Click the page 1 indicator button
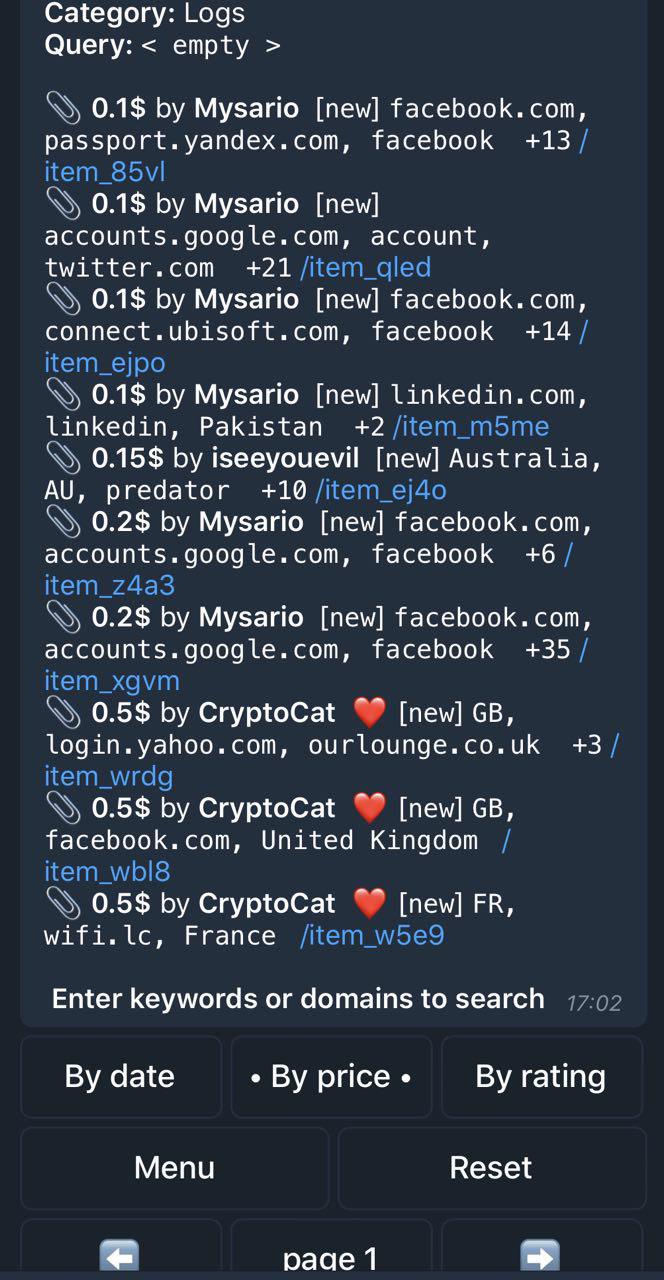Viewport: 664px width, 1280px height. click(331, 1256)
